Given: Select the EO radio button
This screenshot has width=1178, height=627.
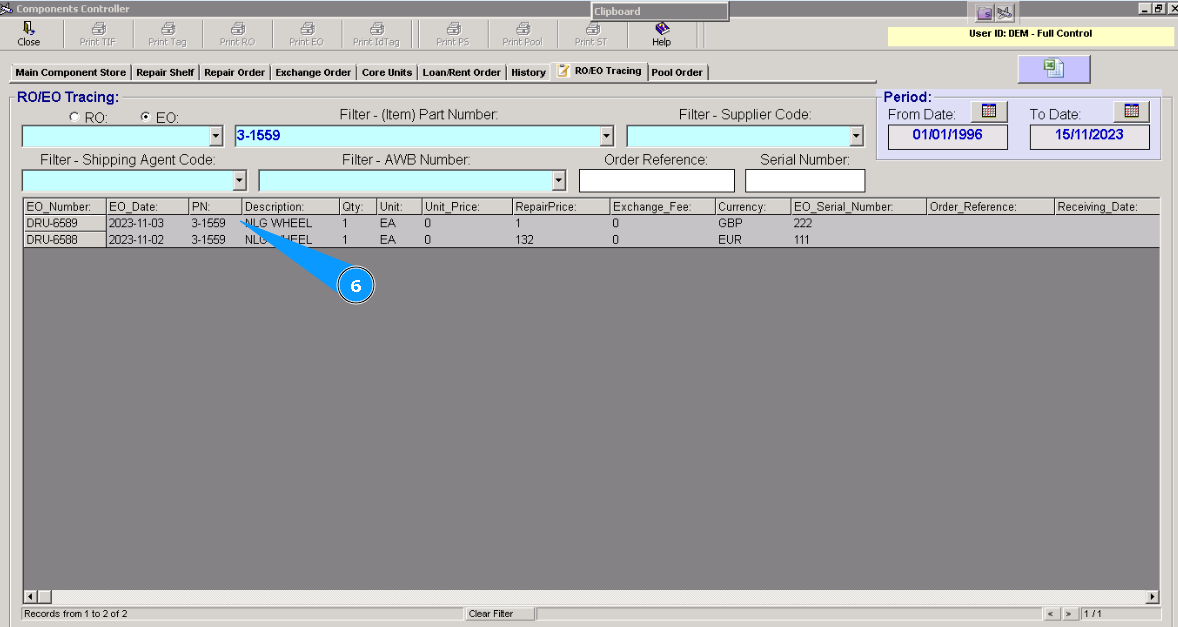Looking at the screenshot, I should 146,117.
